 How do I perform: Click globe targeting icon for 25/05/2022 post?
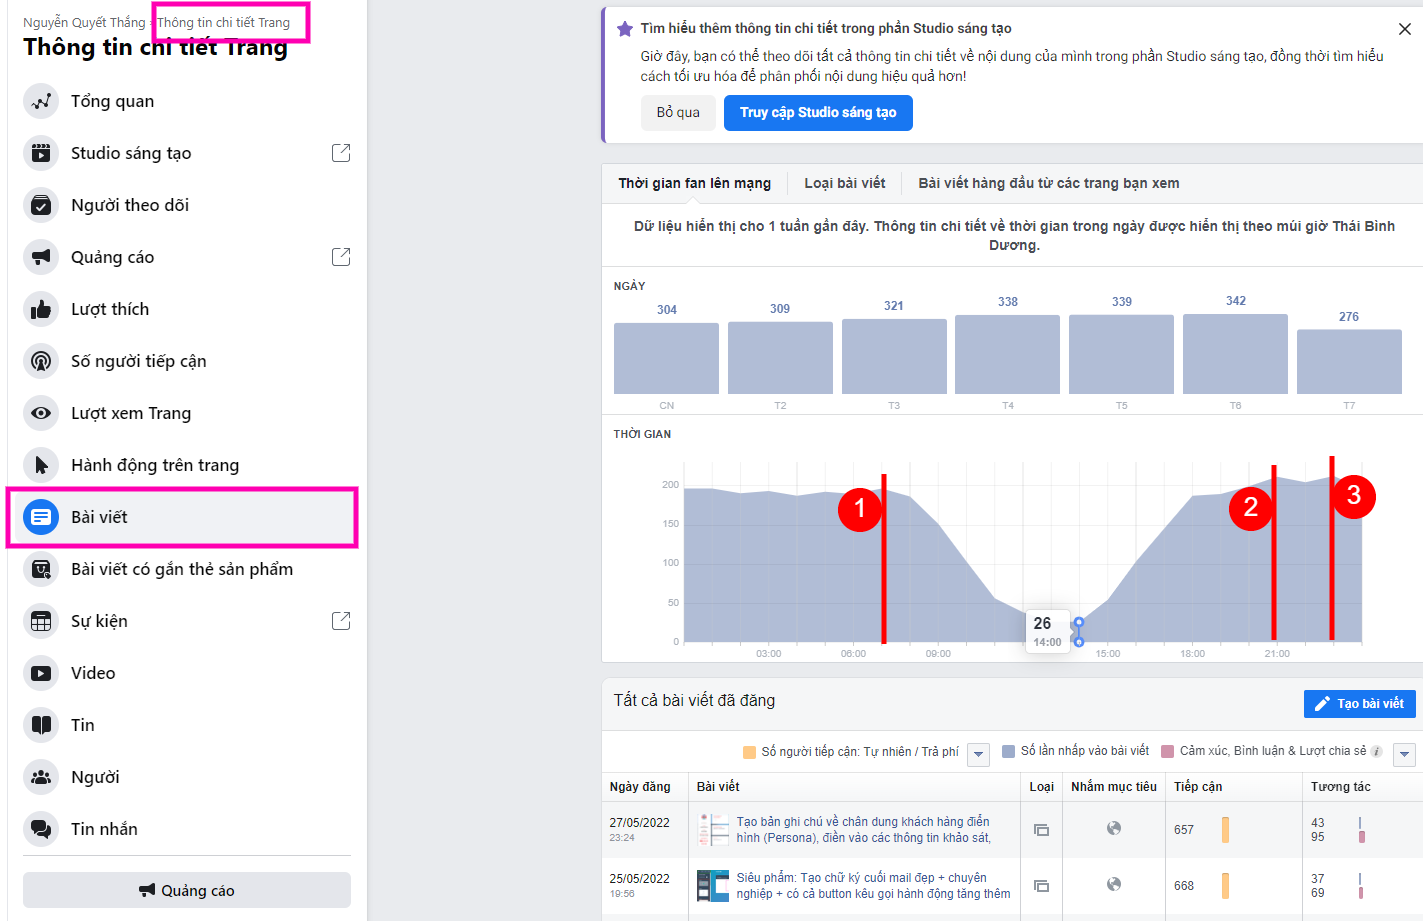tap(1114, 884)
